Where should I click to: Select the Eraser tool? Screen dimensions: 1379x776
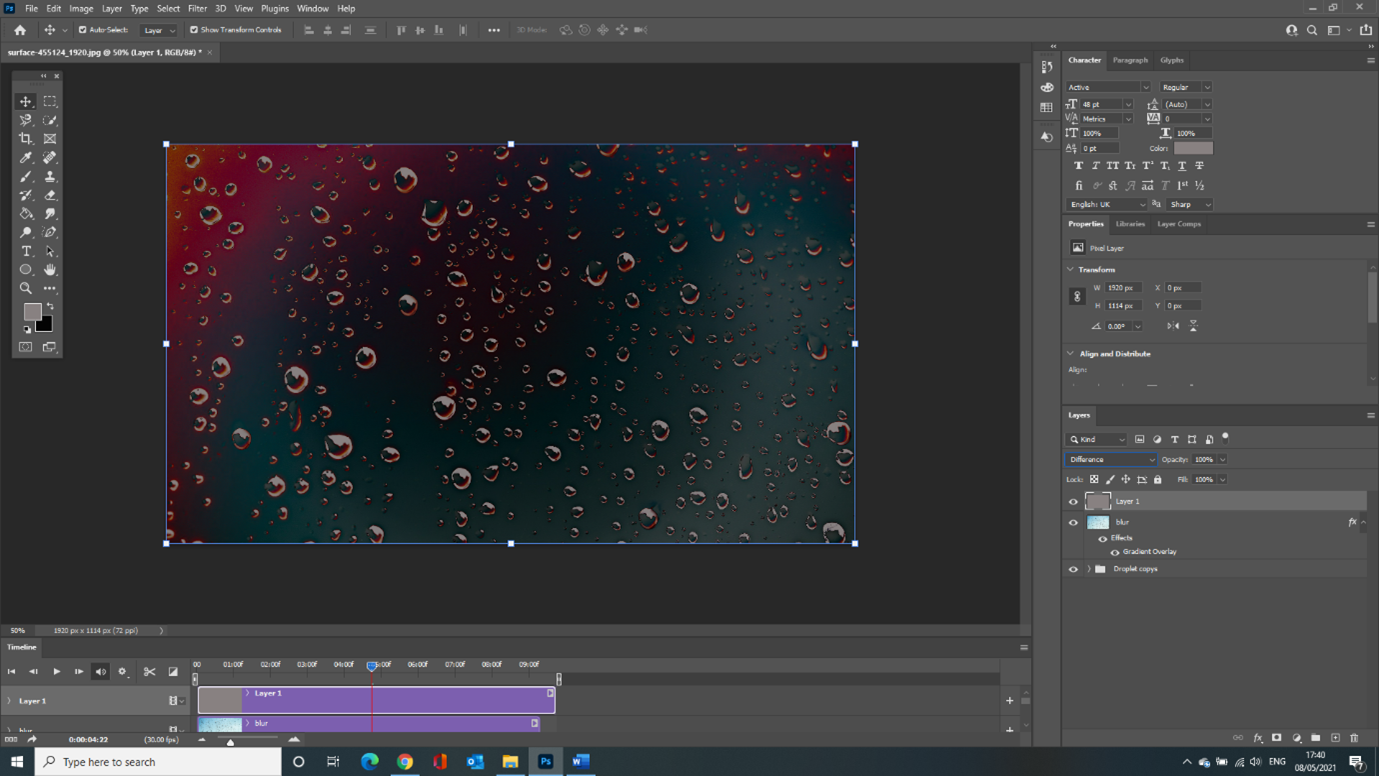[x=50, y=196]
